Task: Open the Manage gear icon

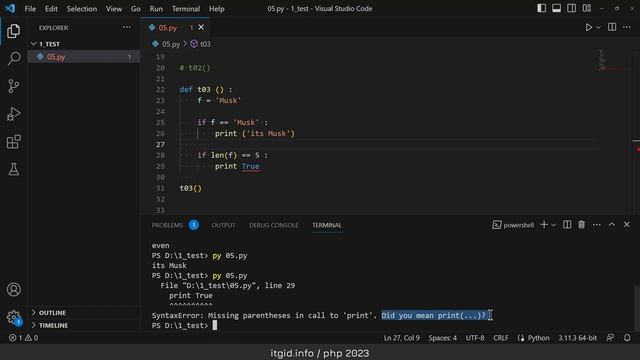Action: coord(13,317)
